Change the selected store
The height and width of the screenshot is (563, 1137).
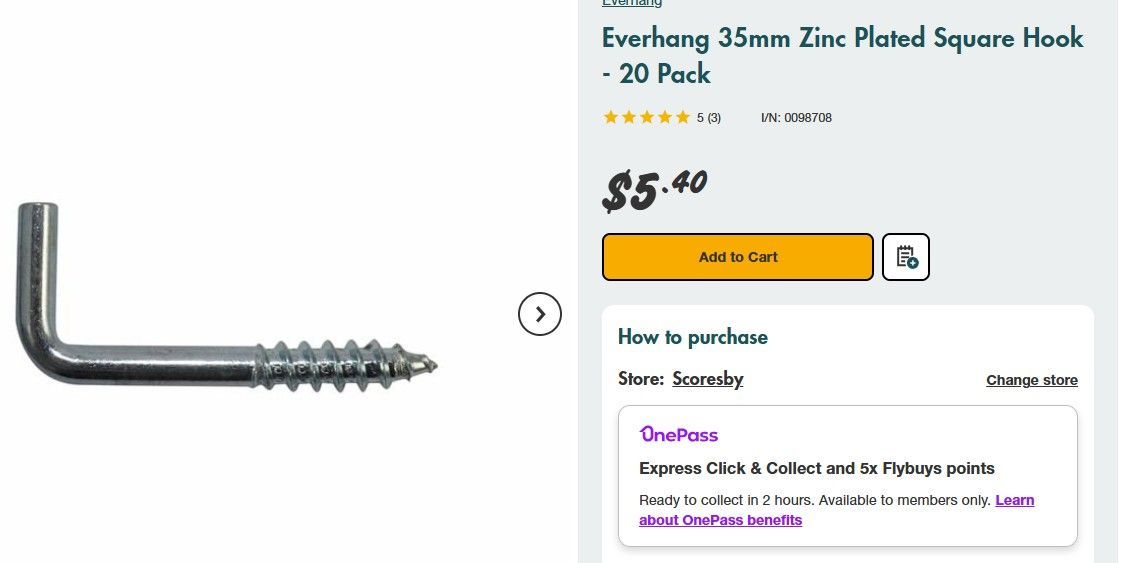coord(1031,380)
